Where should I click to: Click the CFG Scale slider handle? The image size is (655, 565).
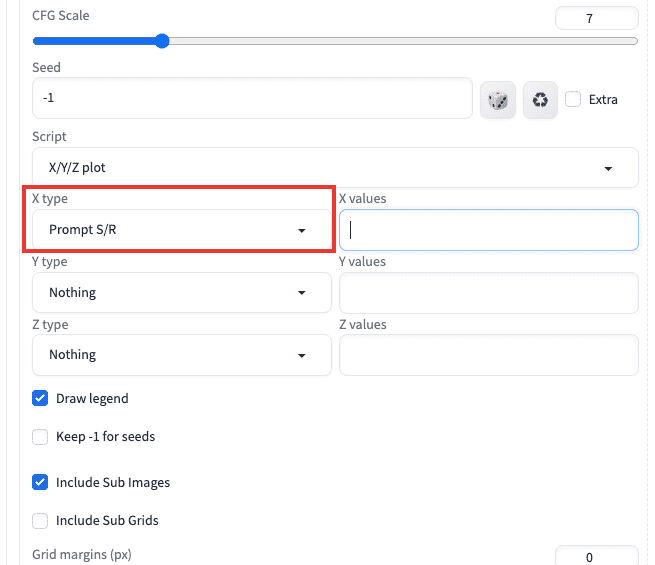162,41
